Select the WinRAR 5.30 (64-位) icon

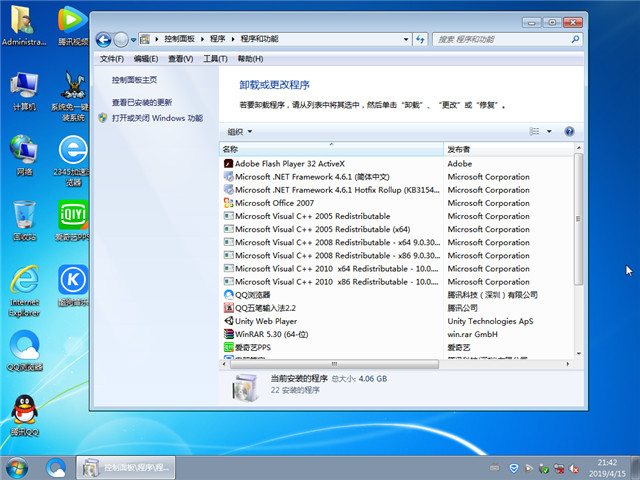pos(229,334)
